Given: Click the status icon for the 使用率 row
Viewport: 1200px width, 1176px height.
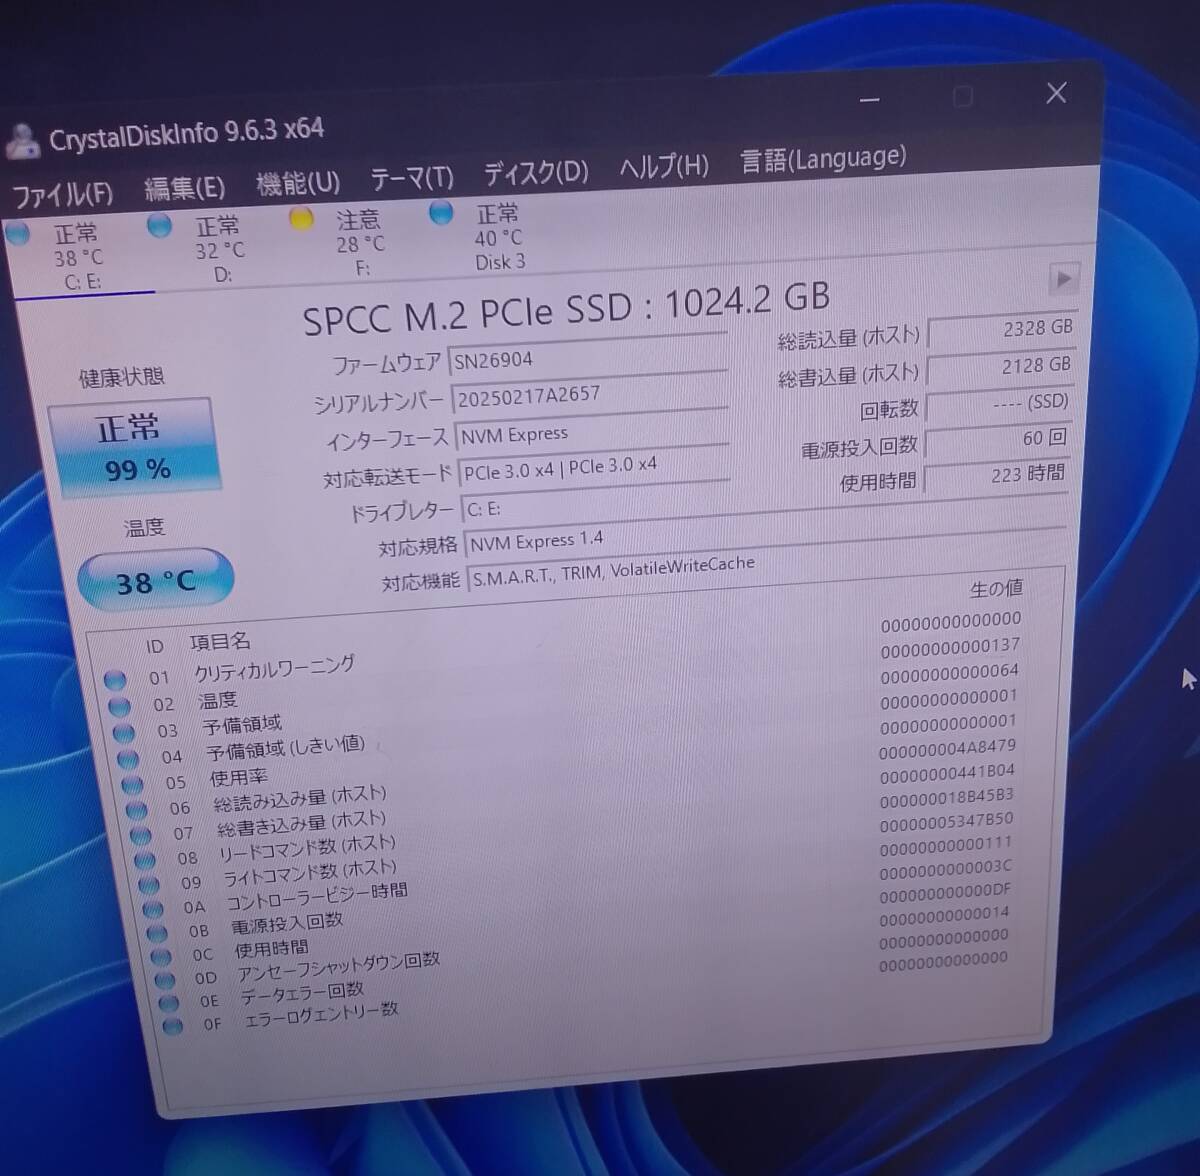Looking at the screenshot, I should tap(134, 784).
